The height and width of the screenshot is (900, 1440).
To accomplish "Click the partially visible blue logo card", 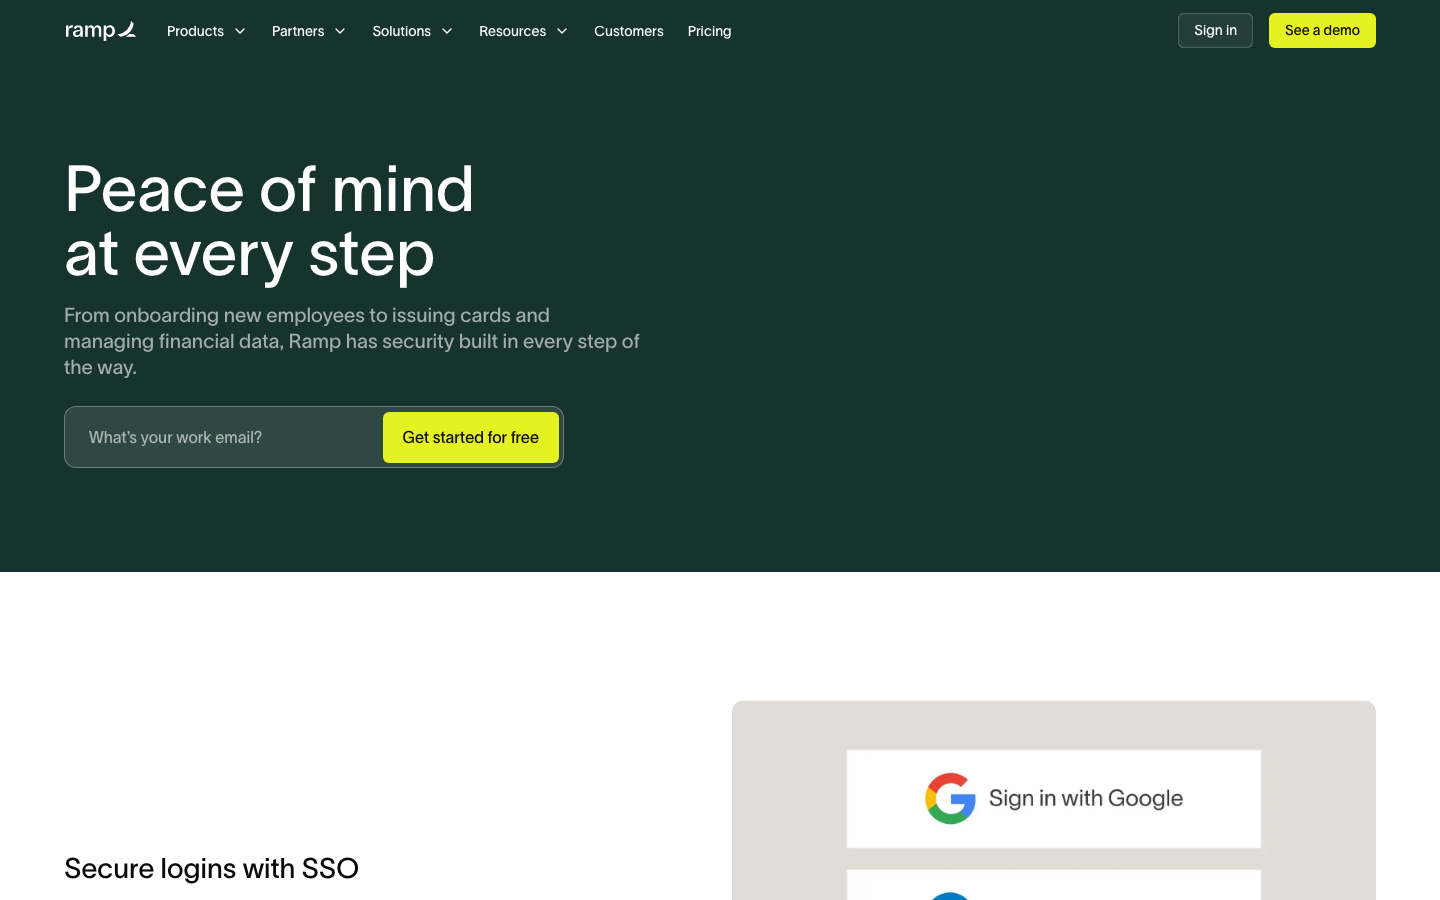I will [1054, 885].
